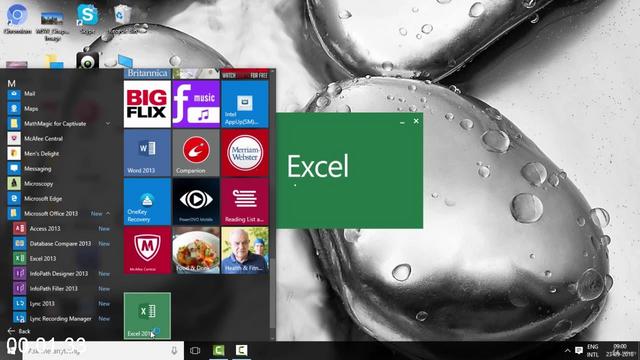The image size is (640, 360).
Task: Open Database Compare 2013
Action: pyautogui.click(x=61, y=244)
